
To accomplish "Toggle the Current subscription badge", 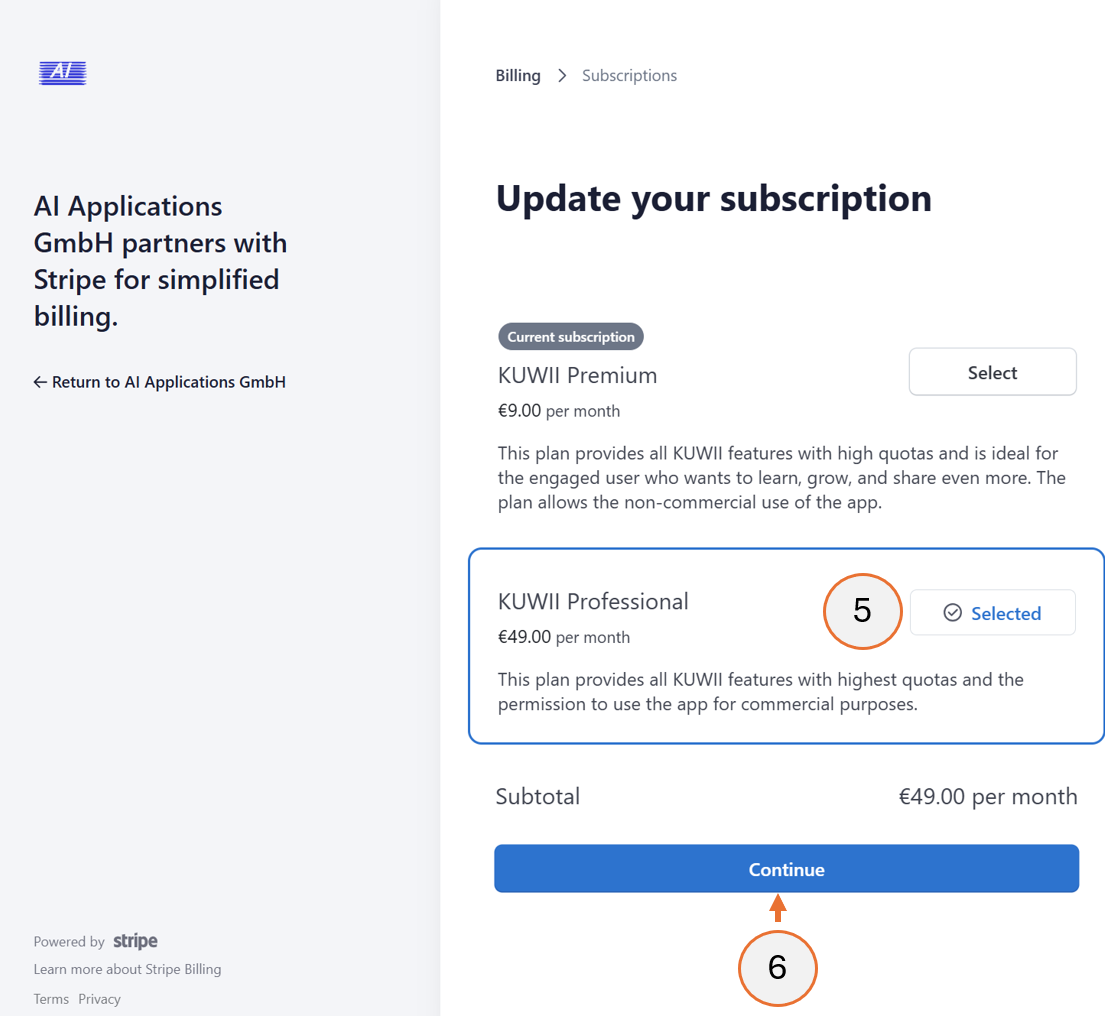I will 570,336.
